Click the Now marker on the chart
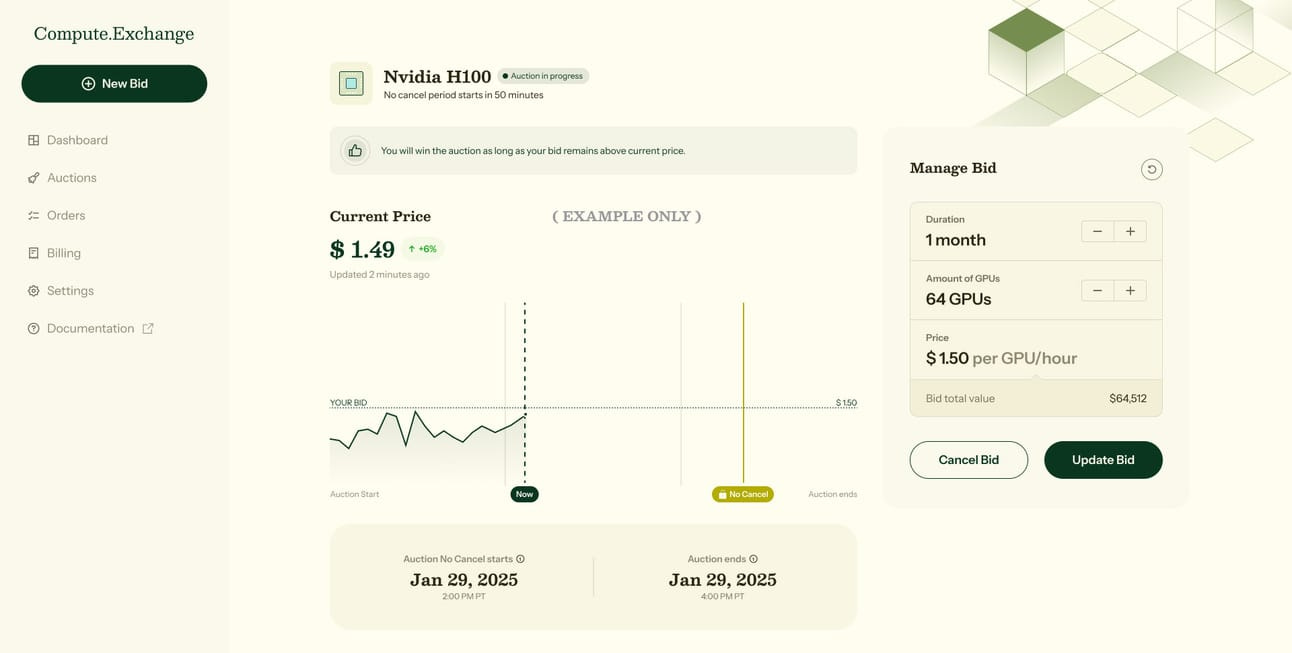 (524, 494)
